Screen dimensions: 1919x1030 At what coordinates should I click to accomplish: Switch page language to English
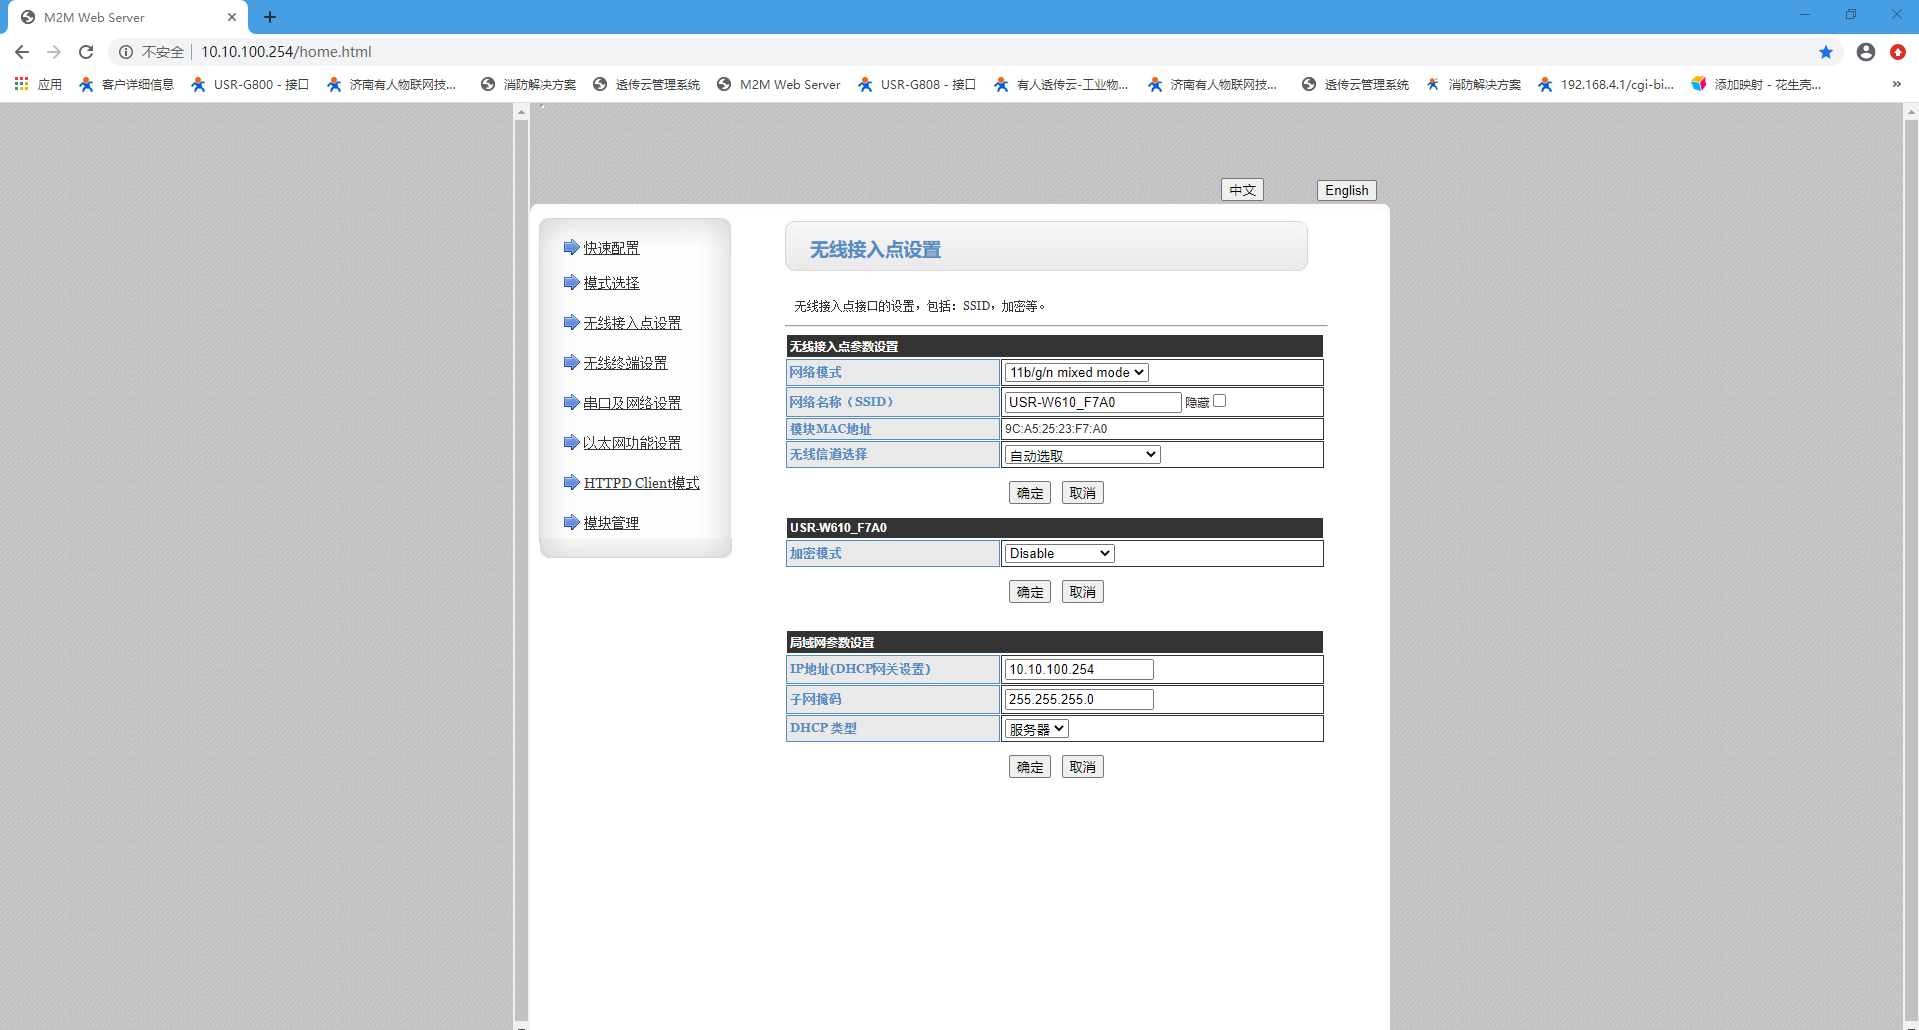point(1346,190)
